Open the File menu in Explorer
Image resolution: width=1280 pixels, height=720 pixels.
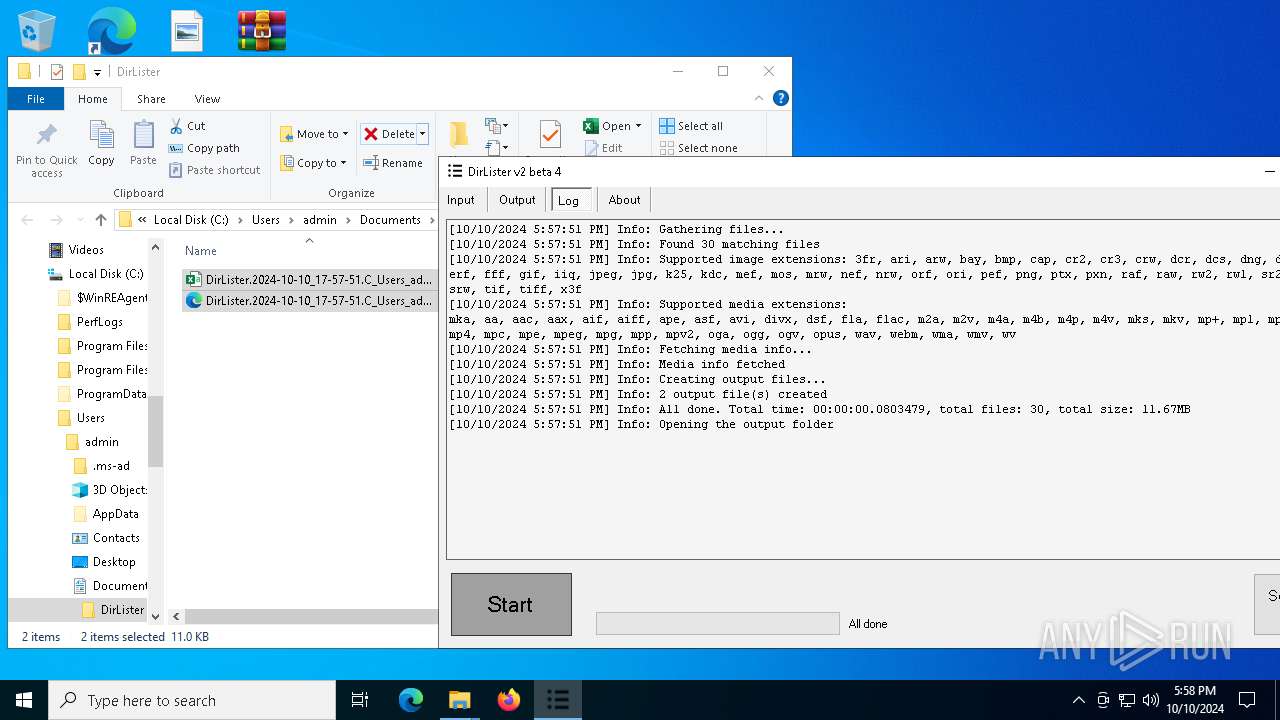(36, 99)
